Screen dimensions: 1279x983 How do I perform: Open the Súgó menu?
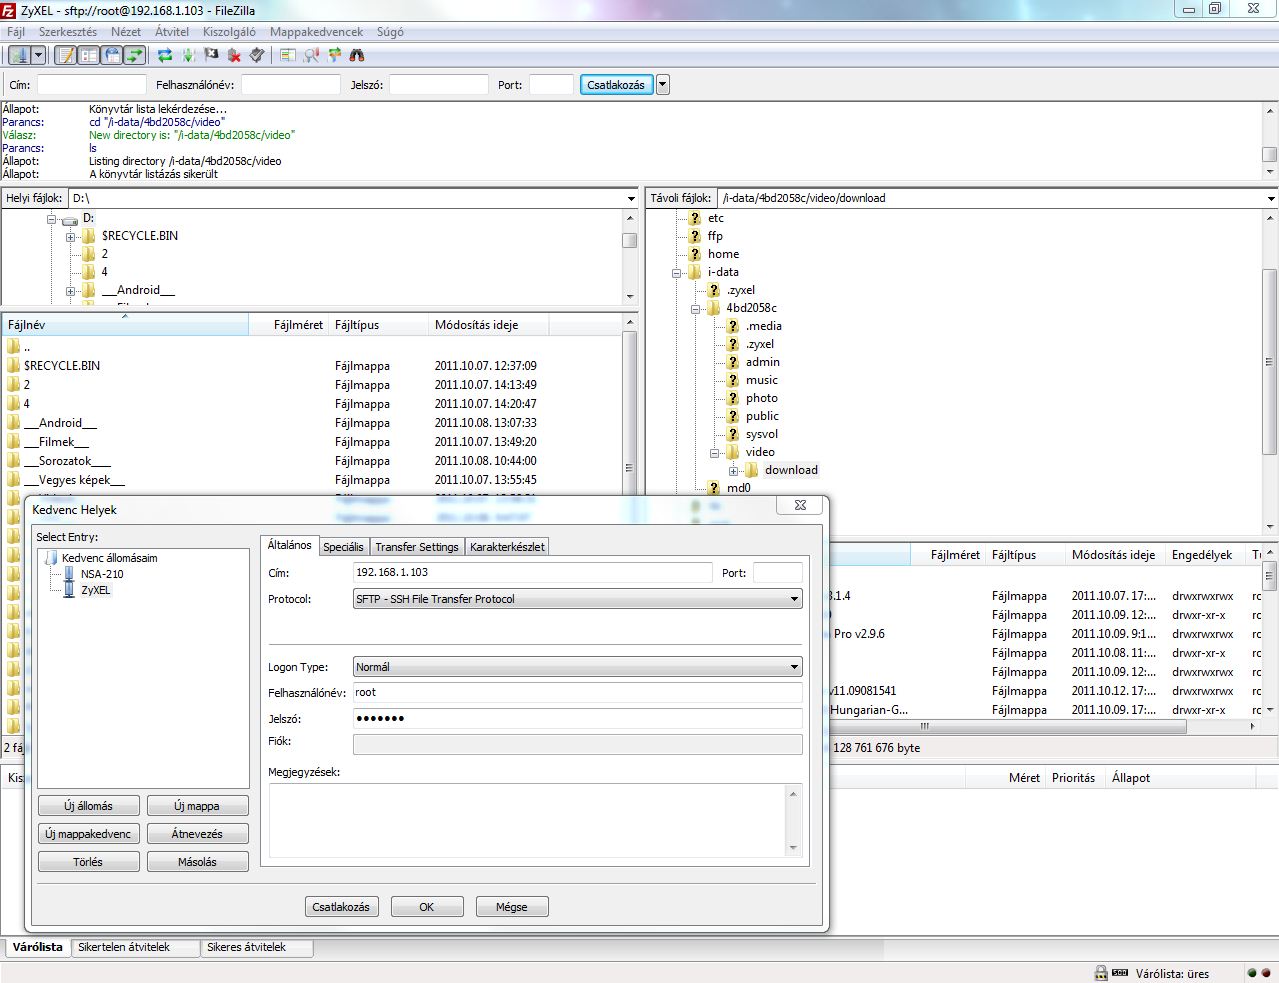pyautogui.click(x=390, y=32)
